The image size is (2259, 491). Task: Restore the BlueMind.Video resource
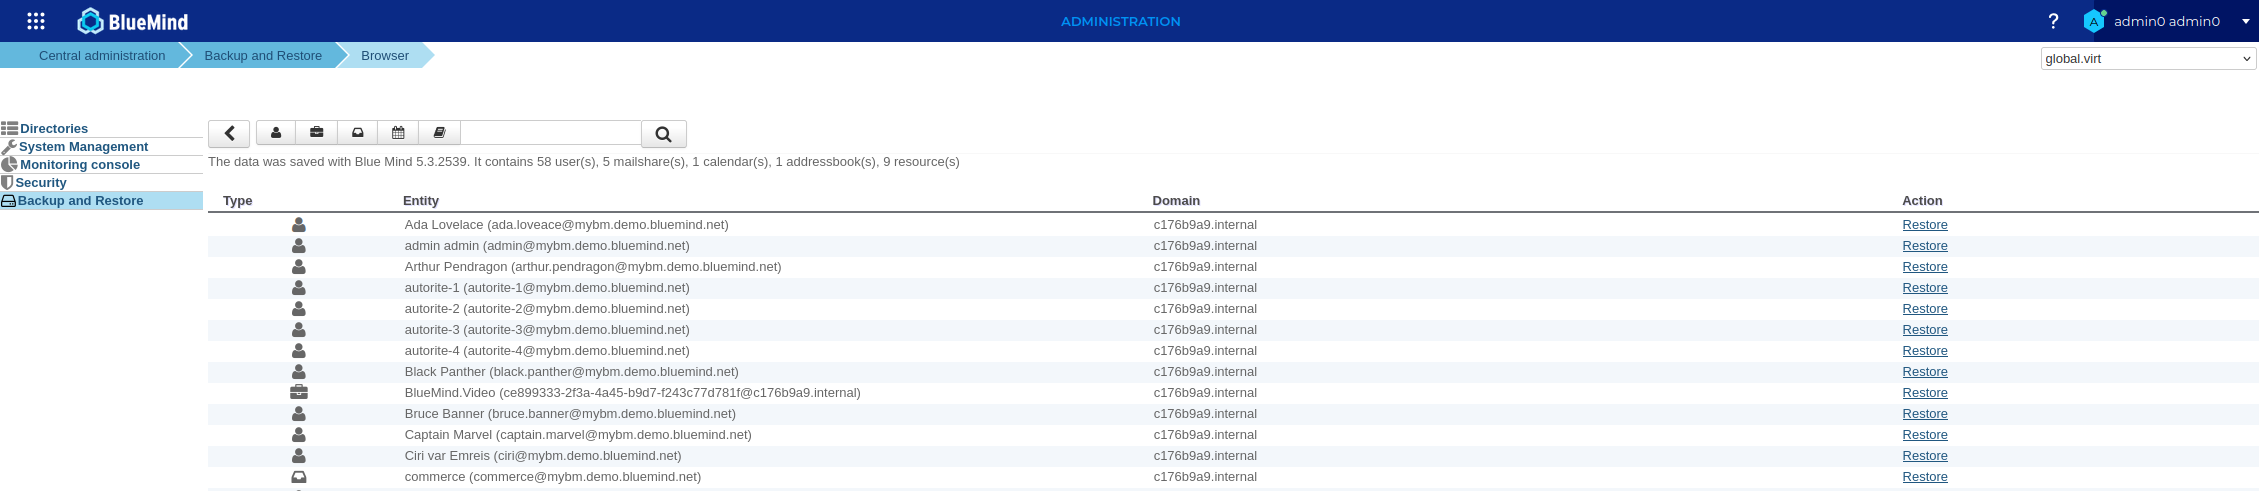tap(1924, 393)
